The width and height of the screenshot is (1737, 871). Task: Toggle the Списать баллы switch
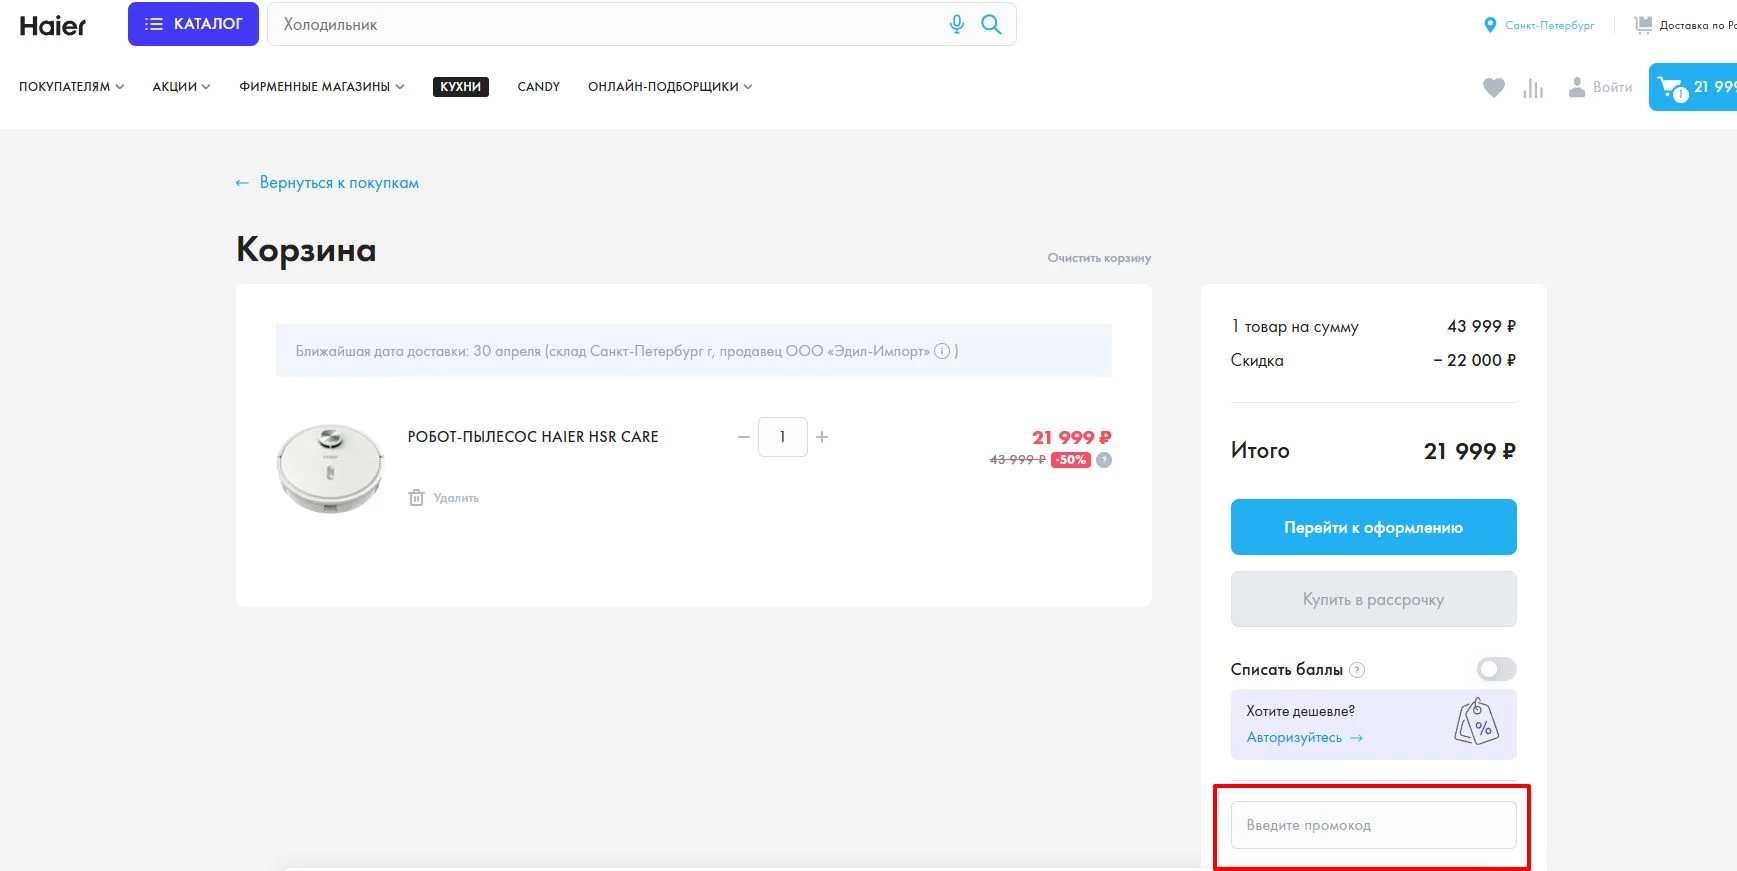pos(1496,669)
